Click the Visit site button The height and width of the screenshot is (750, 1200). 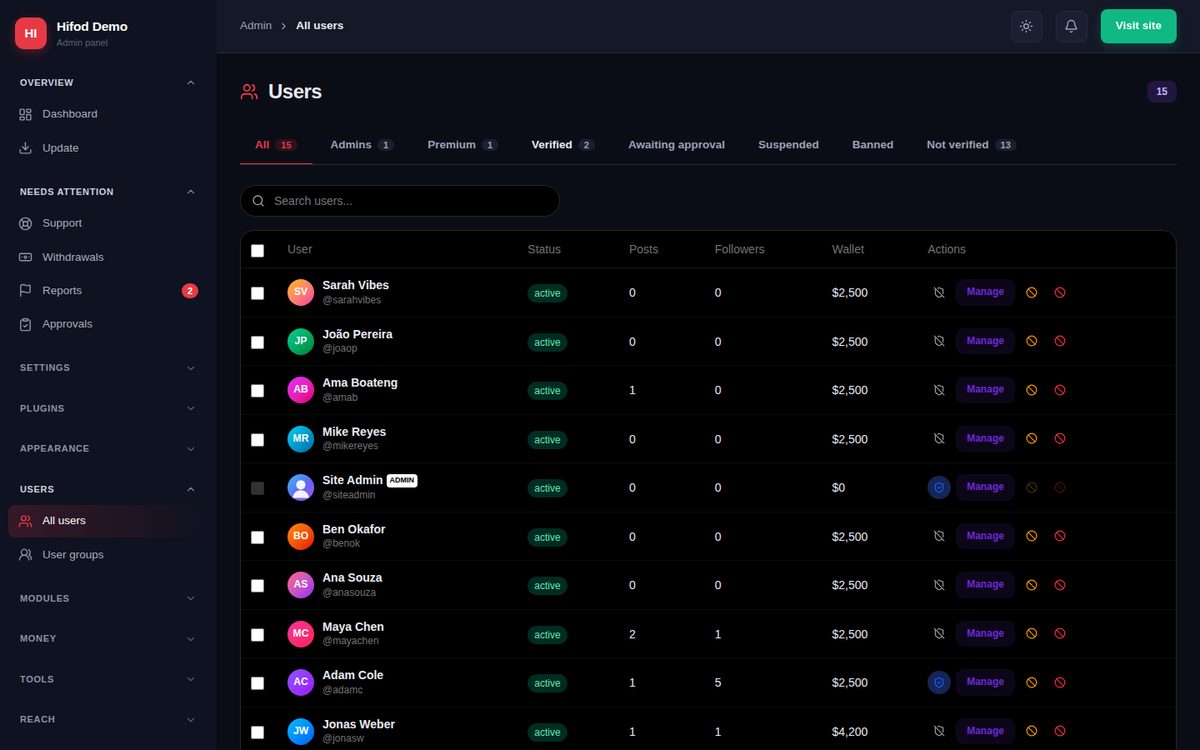pyautogui.click(x=1138, y=26)
